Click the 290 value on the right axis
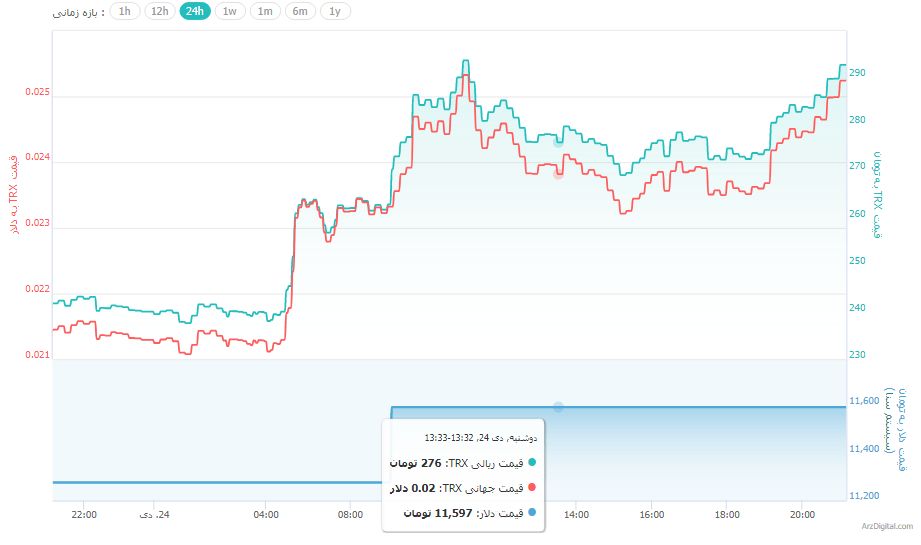The height and width of the screenshot is (545, 921). click(857, 73)
